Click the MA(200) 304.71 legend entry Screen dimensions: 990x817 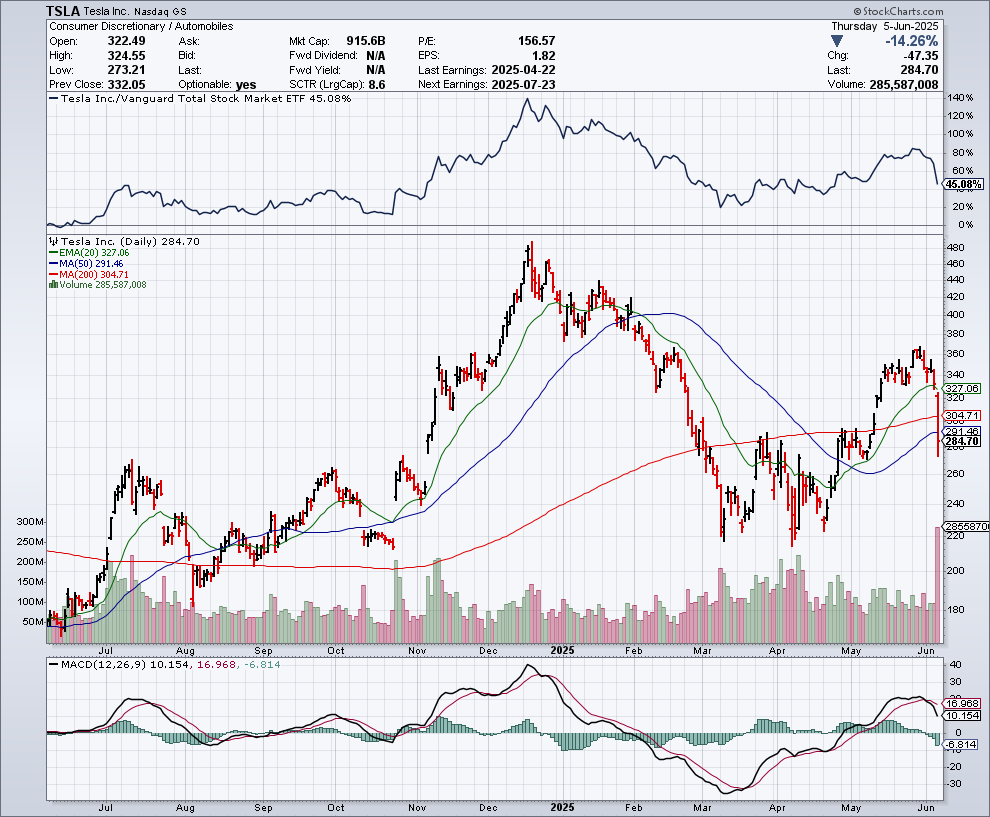pos(89,274)
